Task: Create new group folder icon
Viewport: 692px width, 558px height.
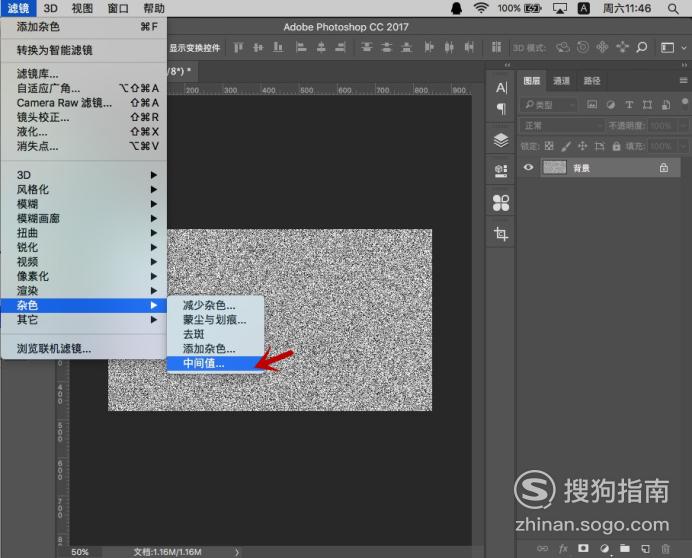Action: click(x=624, y=548)
